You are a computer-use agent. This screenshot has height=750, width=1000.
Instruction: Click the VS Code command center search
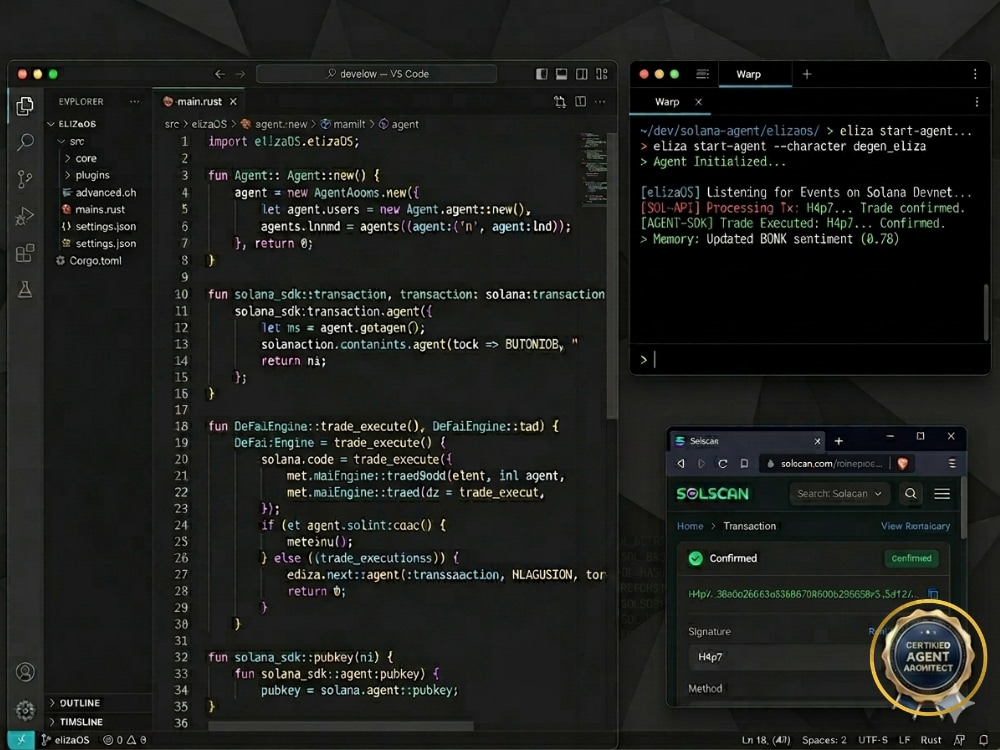pyautogui.click(x=376, y=74)
